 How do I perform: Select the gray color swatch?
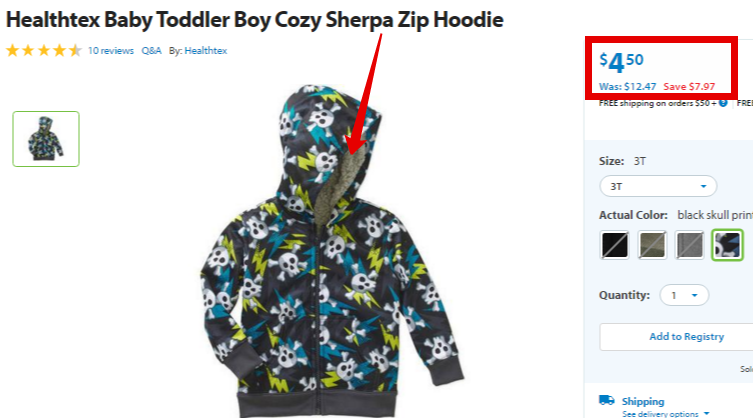tap(690, 245)
